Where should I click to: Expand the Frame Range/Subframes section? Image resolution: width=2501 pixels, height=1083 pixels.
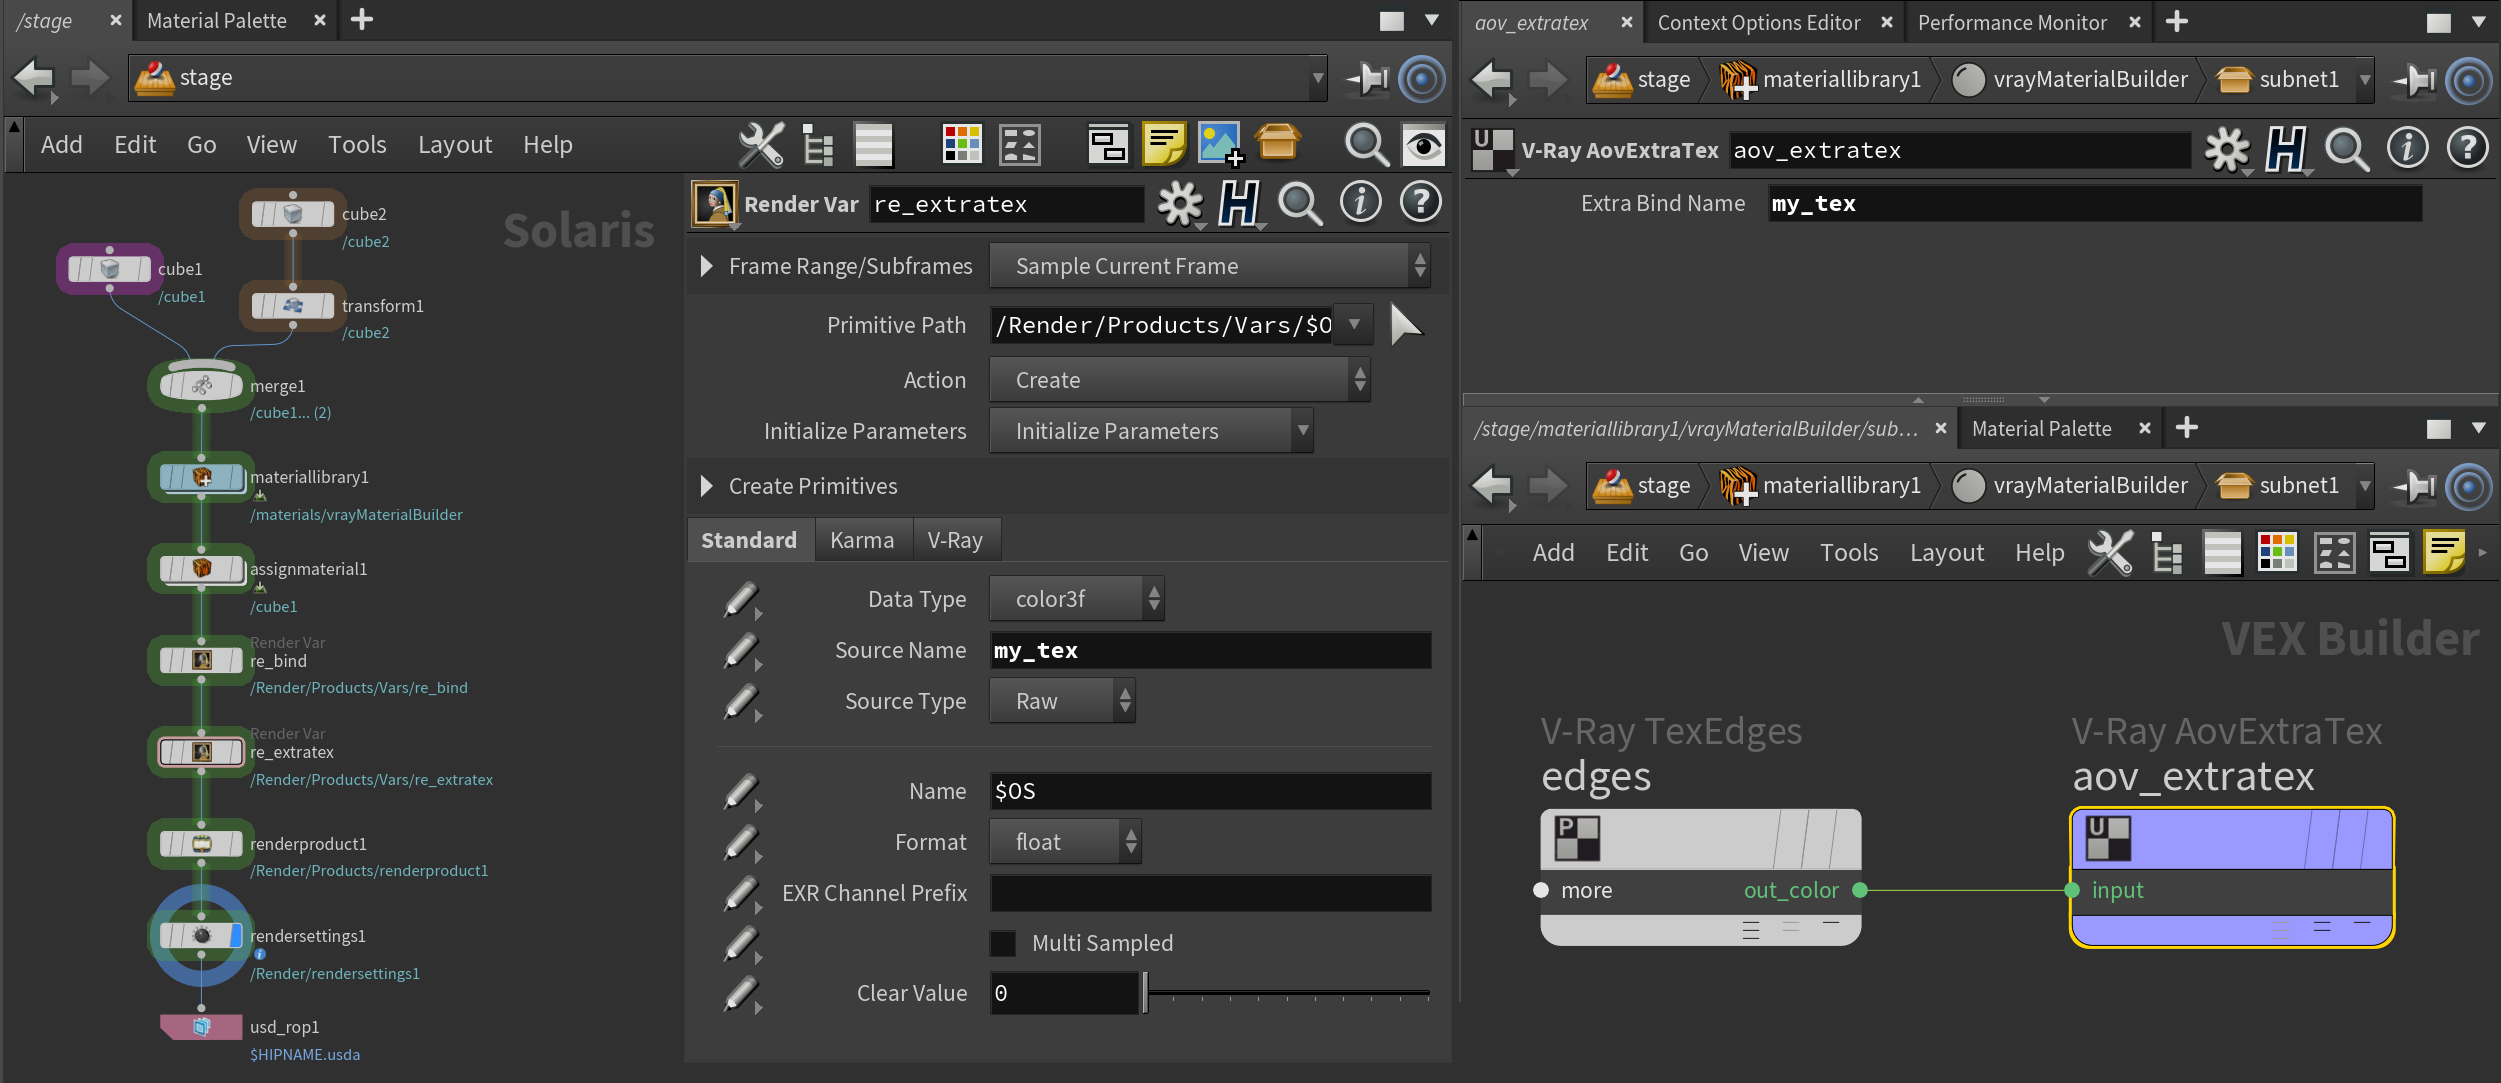[706, 266]
